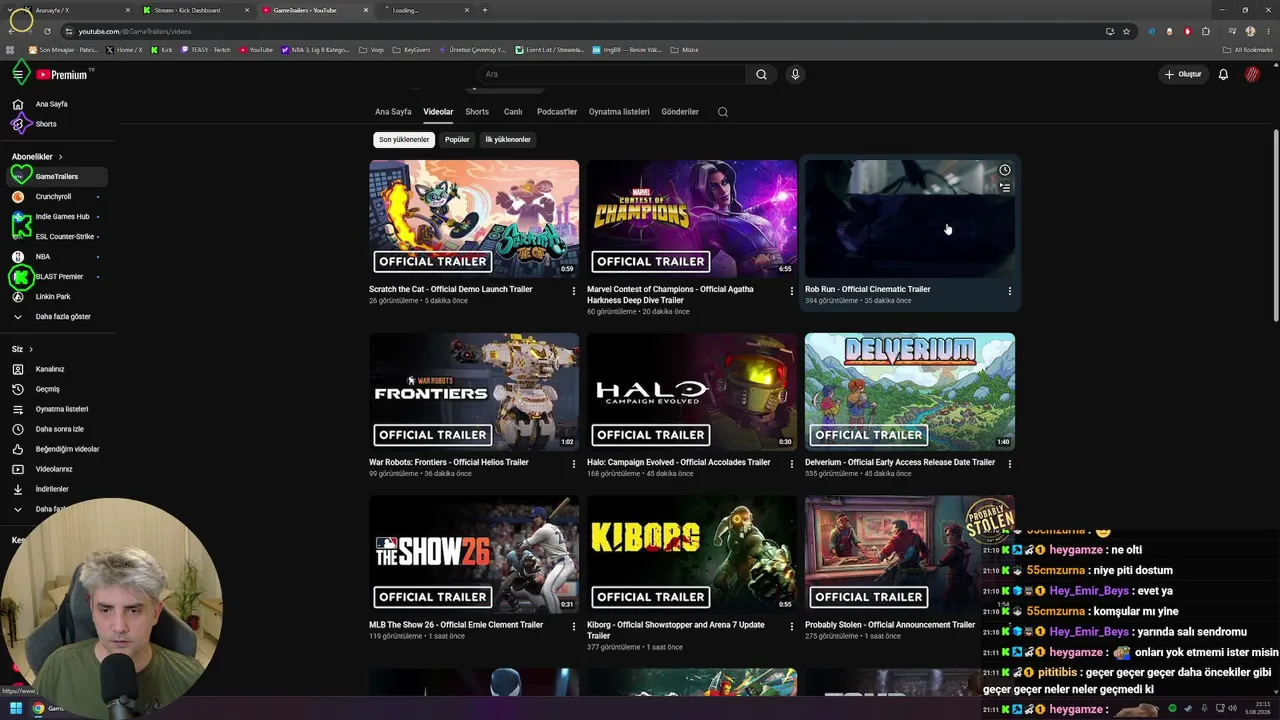Image resolution: width=1280 pixels, height=720 pixels.
Task: Open İndirilenler in the sidebar
Action: pyautogui.click(x=55, y=489)
